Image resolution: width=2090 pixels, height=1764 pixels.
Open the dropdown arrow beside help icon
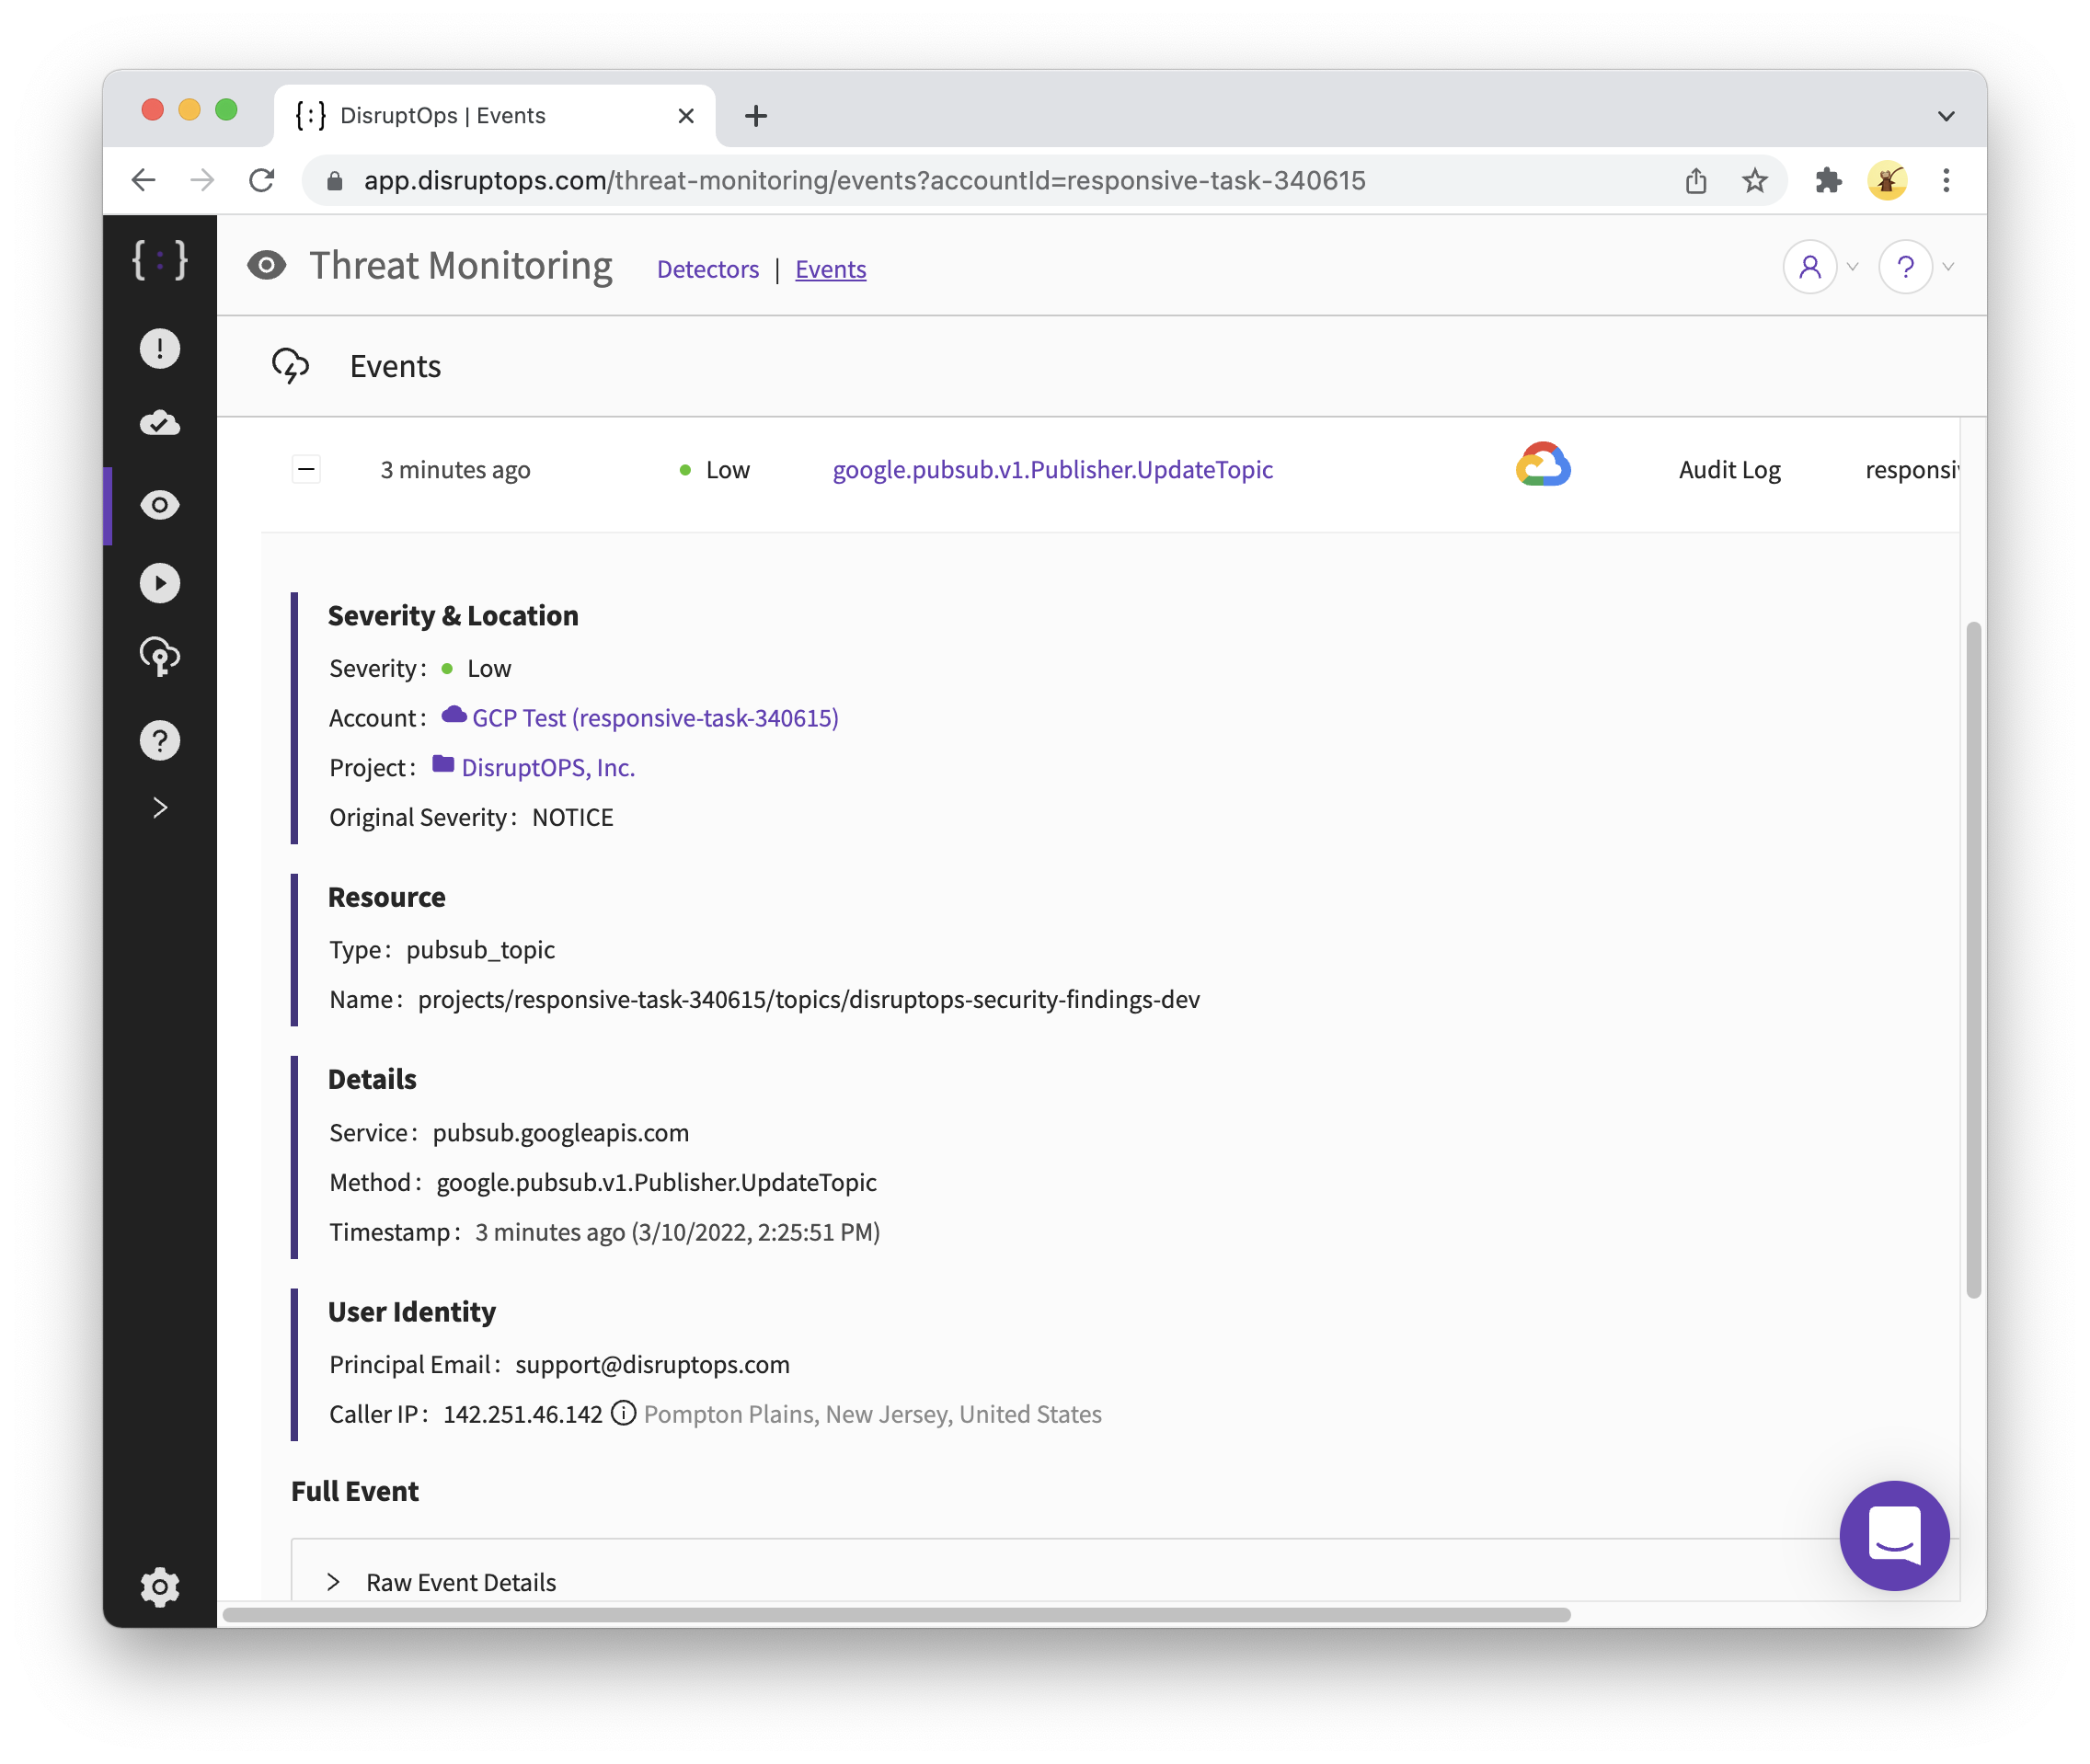(1948, 267)
